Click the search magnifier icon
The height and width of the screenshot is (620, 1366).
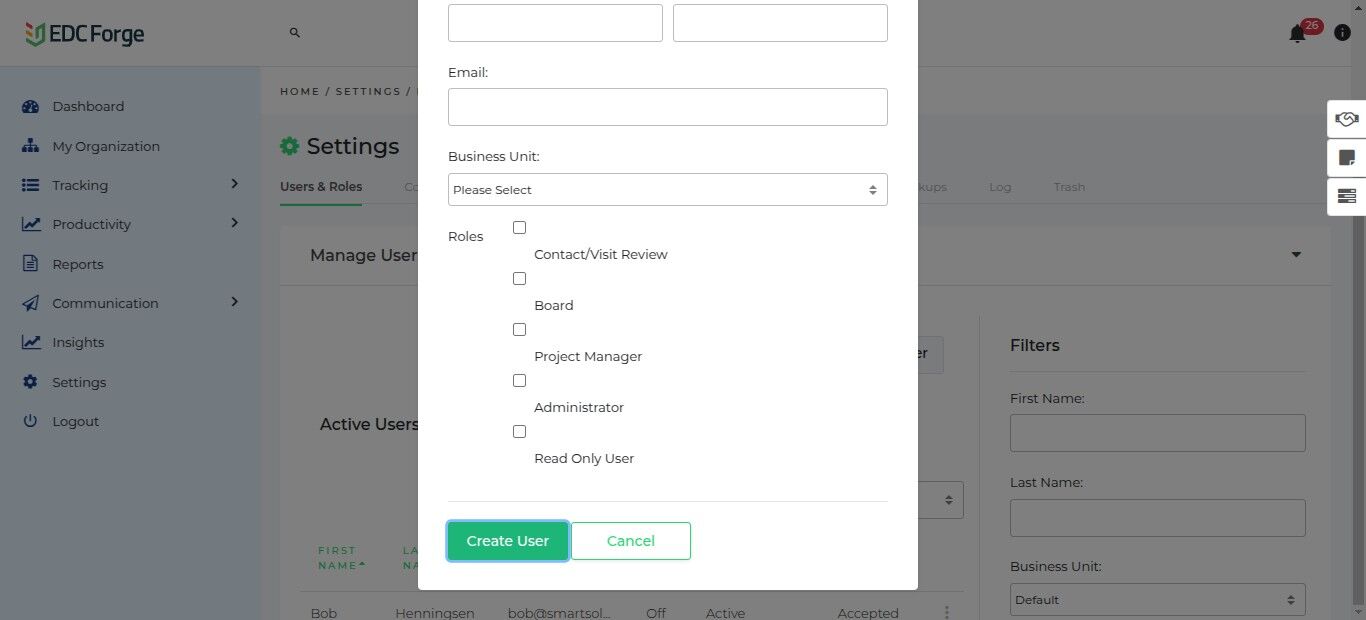coord(295,33)
